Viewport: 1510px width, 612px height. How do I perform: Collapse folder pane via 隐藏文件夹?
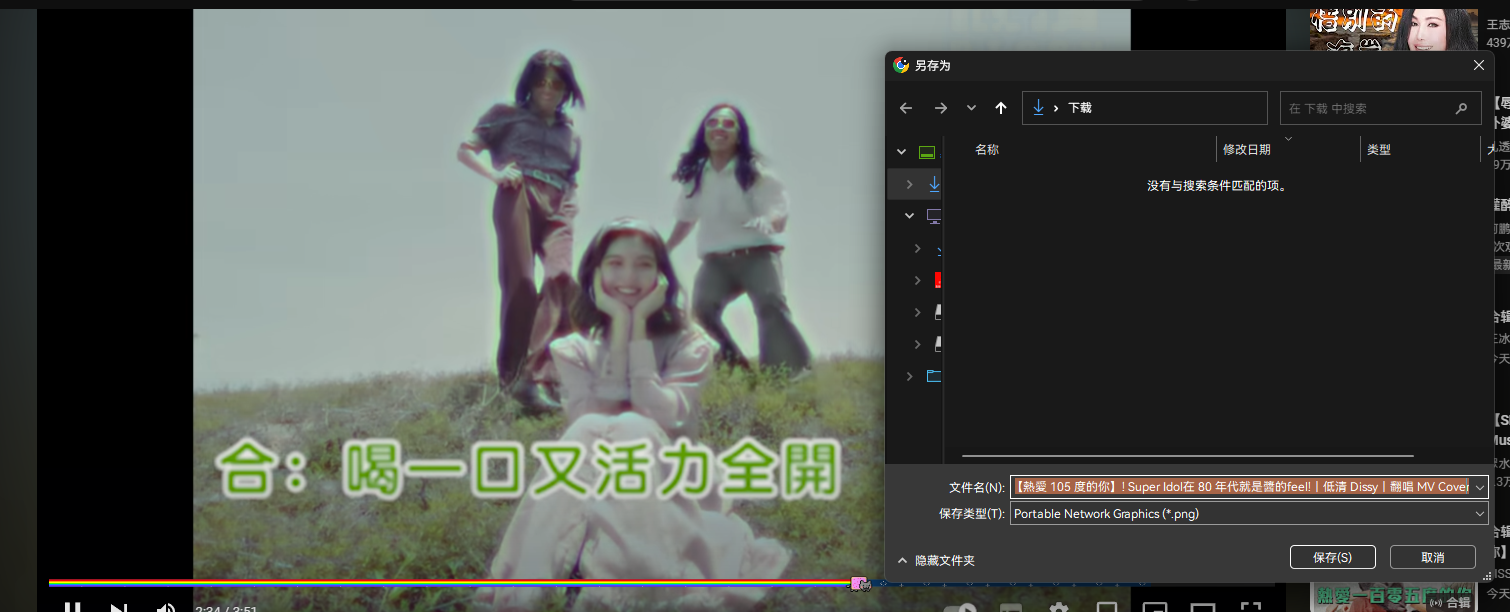[x=935, y=560]
